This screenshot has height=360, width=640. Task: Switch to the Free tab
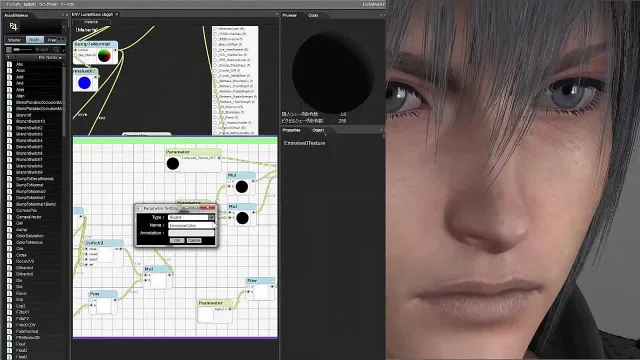[x=51, y=40]
